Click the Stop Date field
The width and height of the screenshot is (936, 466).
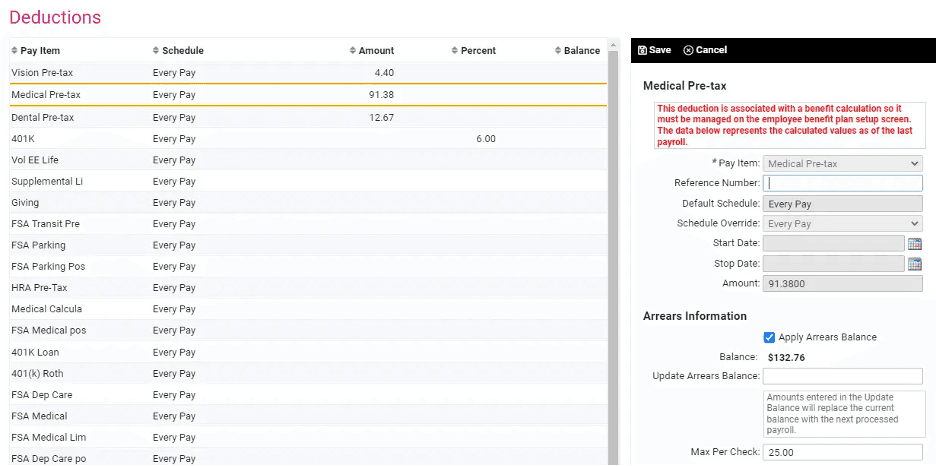(833, 264)
